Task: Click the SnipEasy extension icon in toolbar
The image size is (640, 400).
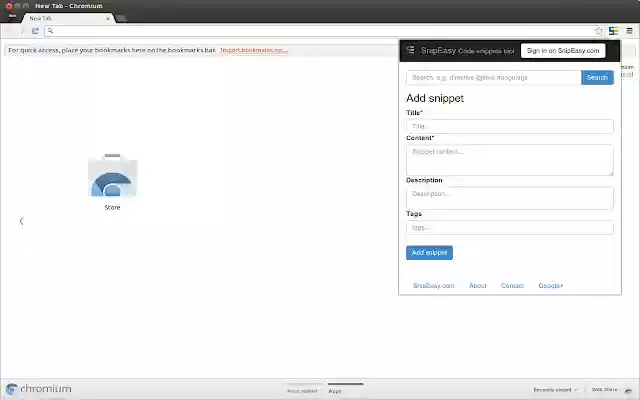Action: click(x=613, y=31)
